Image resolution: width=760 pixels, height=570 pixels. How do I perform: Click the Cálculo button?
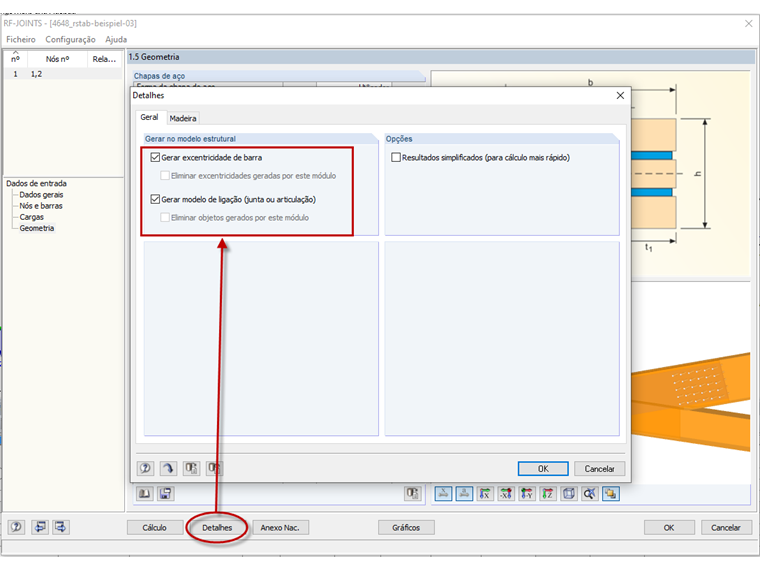155,527
